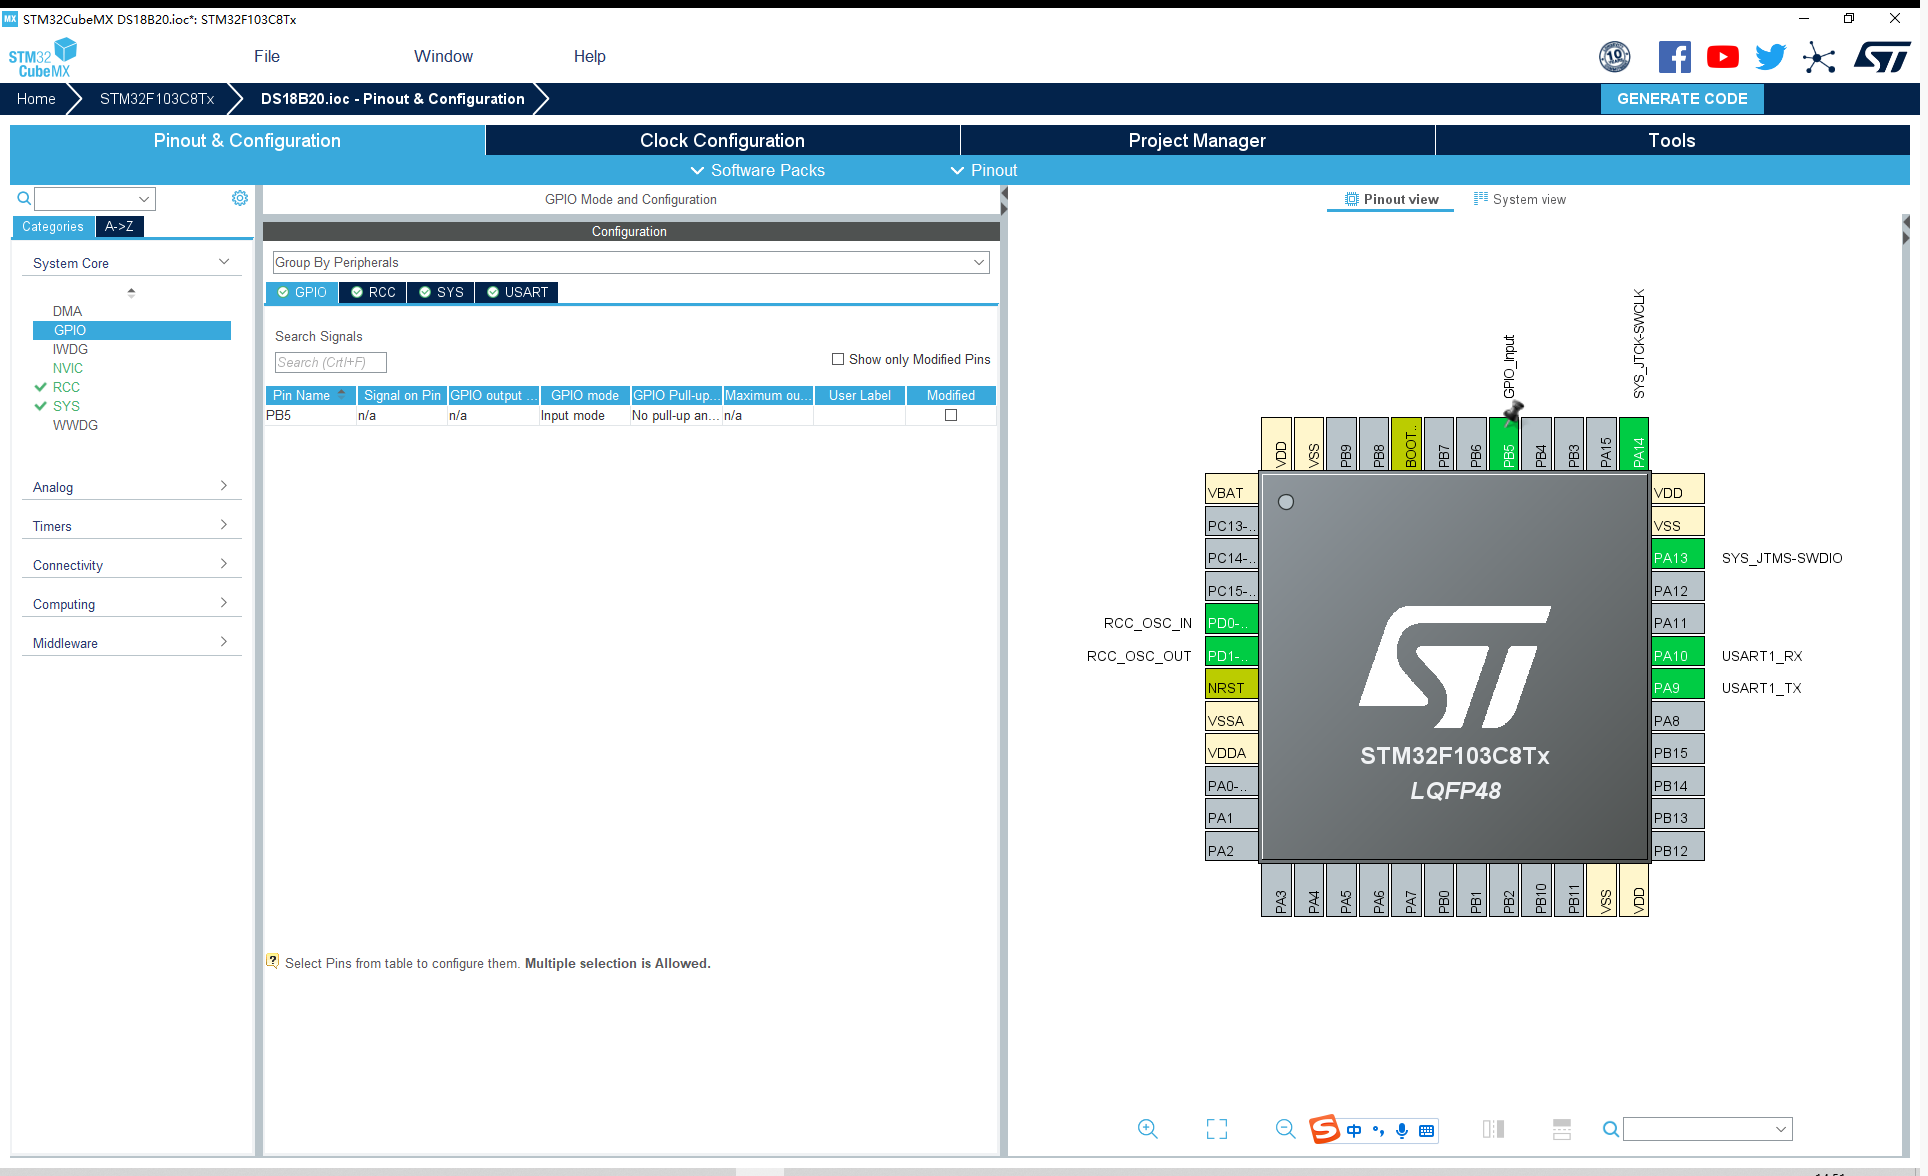The height and width of the screenshot is (1176, 1928).
Task: Click the ST logo in header
Action: tap(1882, 57)
